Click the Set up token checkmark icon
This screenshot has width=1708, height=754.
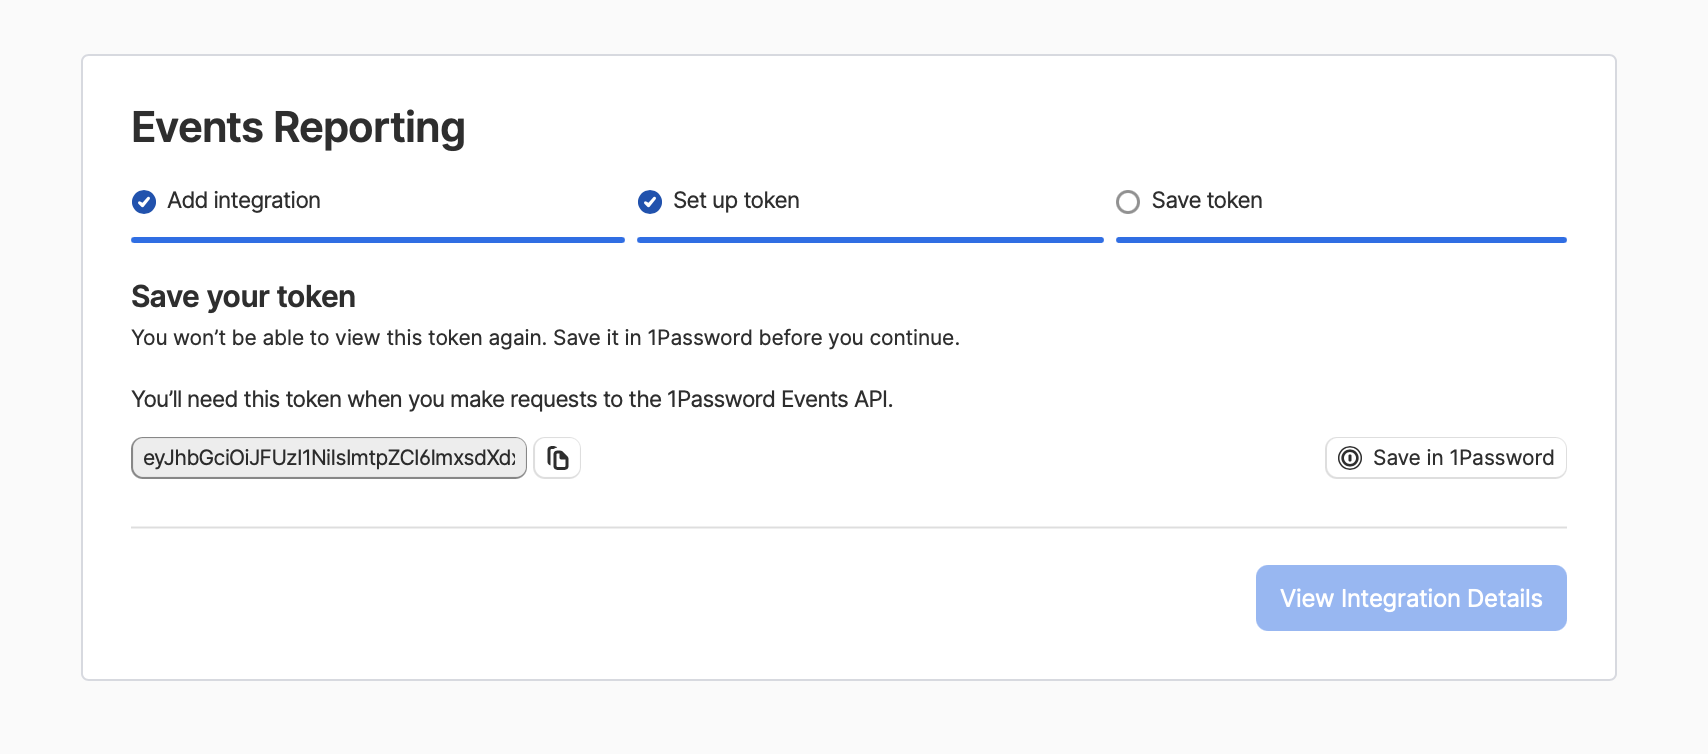coord(650,202)
